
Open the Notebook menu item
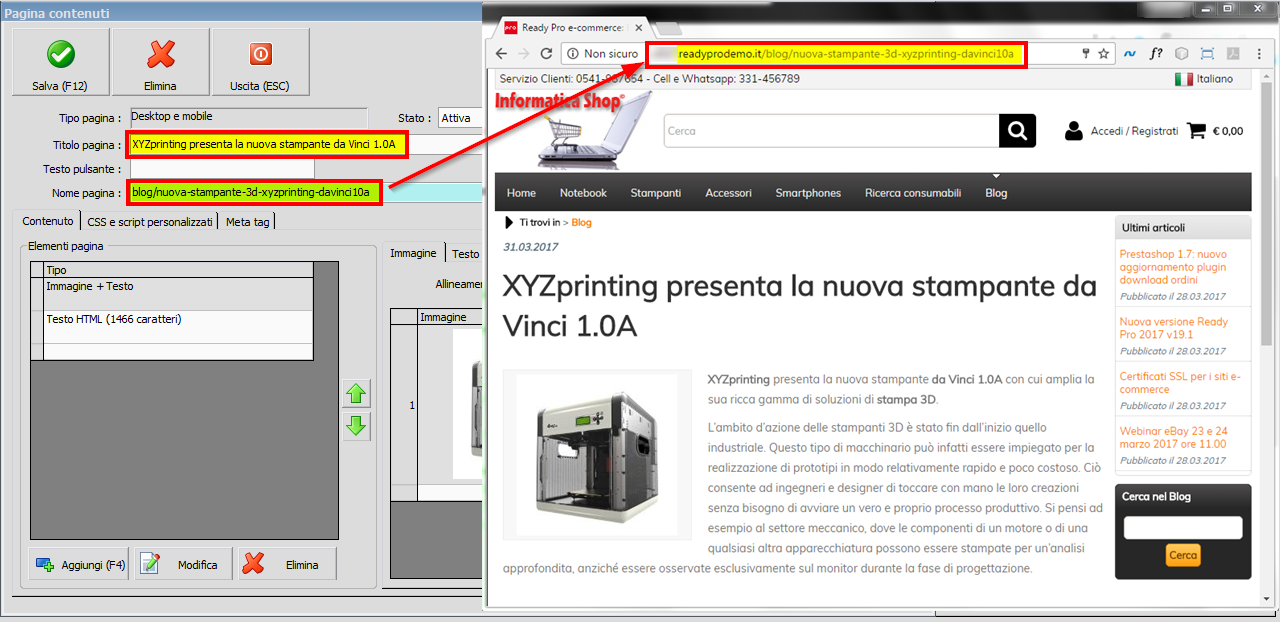[x=583, y=193]
